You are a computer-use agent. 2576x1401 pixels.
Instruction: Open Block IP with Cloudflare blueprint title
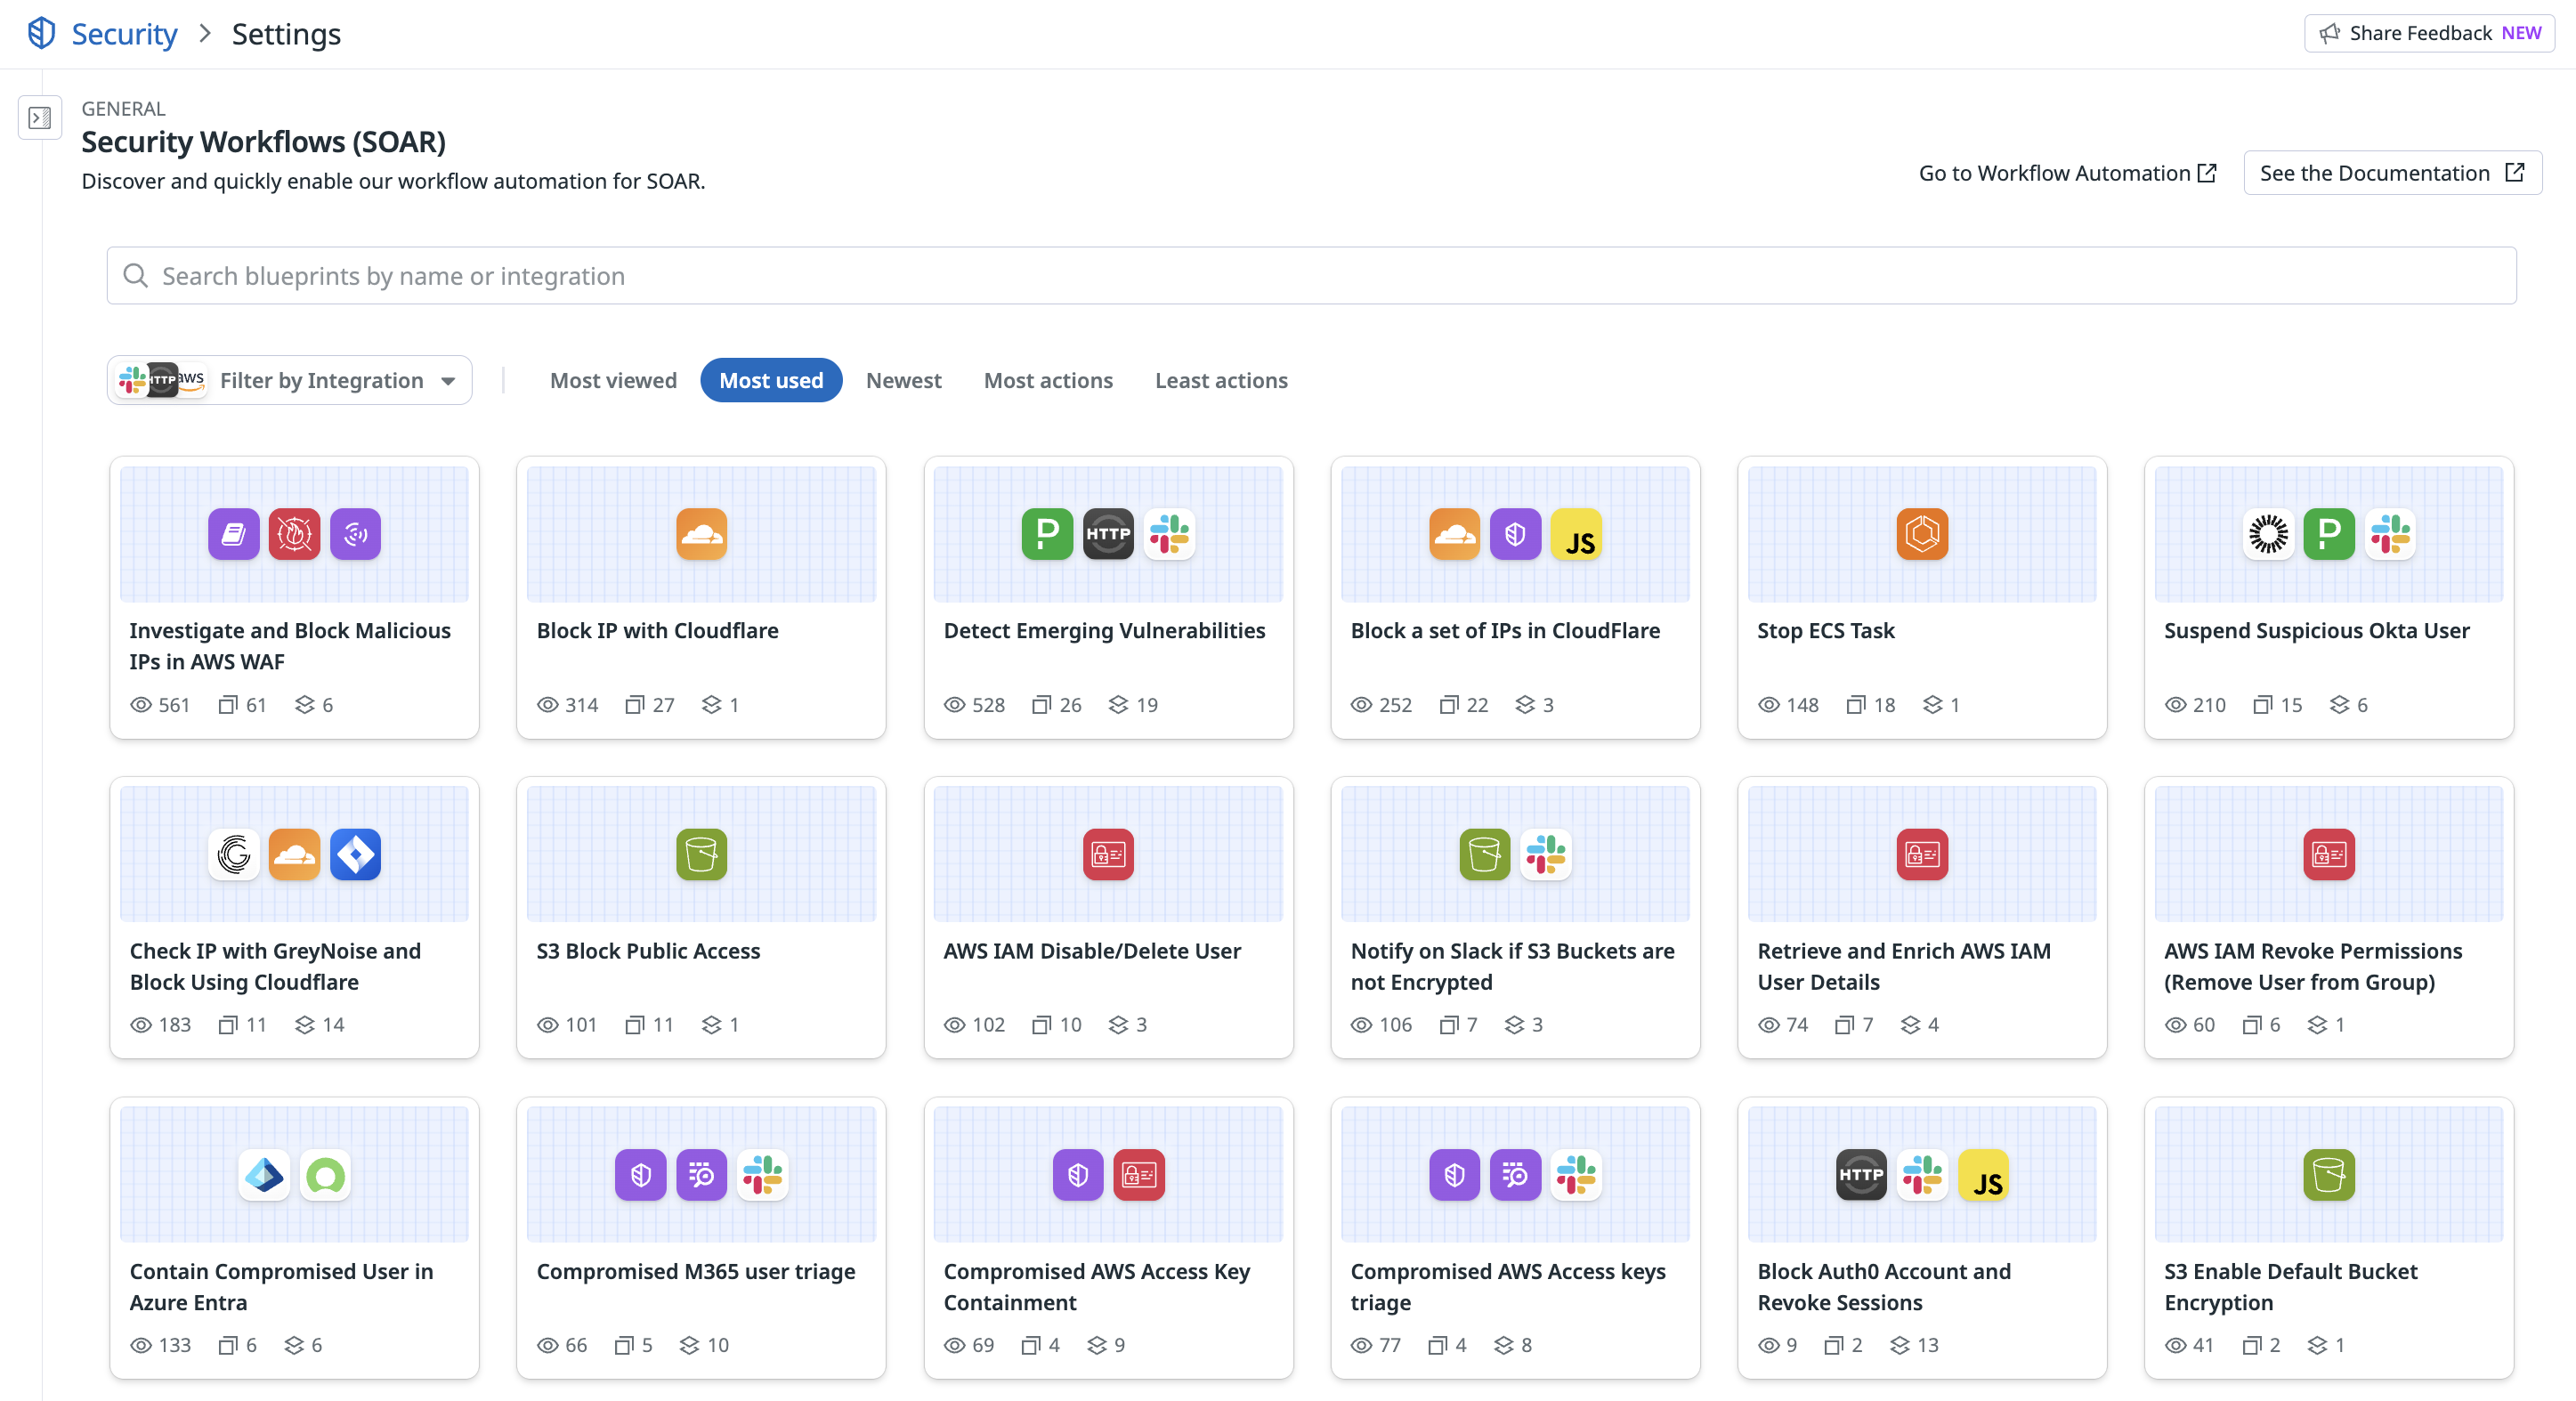point(657,630)
